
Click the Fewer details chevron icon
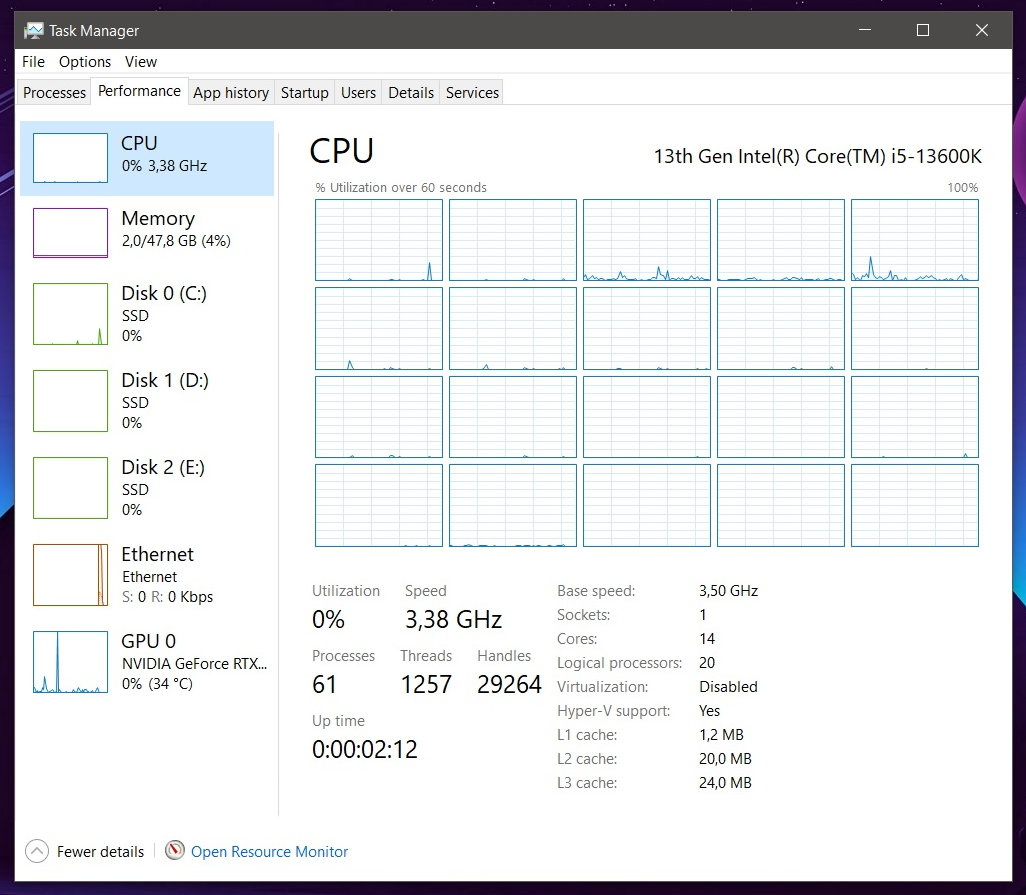37,851
